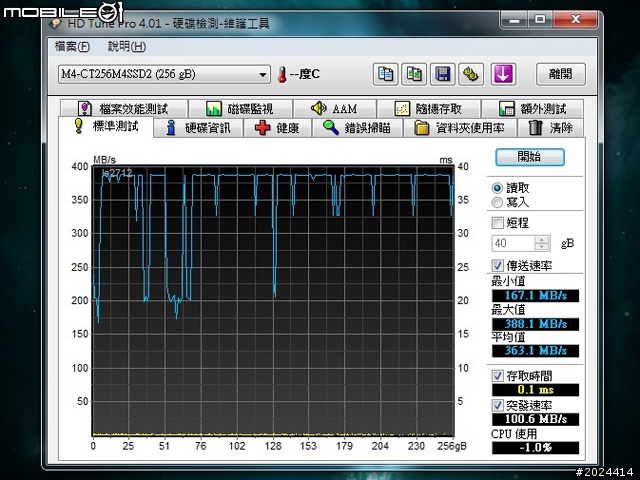Viewport: 640px width, 480px height.
Task: Open the 說明(H) menu
Action: (127, 47)
